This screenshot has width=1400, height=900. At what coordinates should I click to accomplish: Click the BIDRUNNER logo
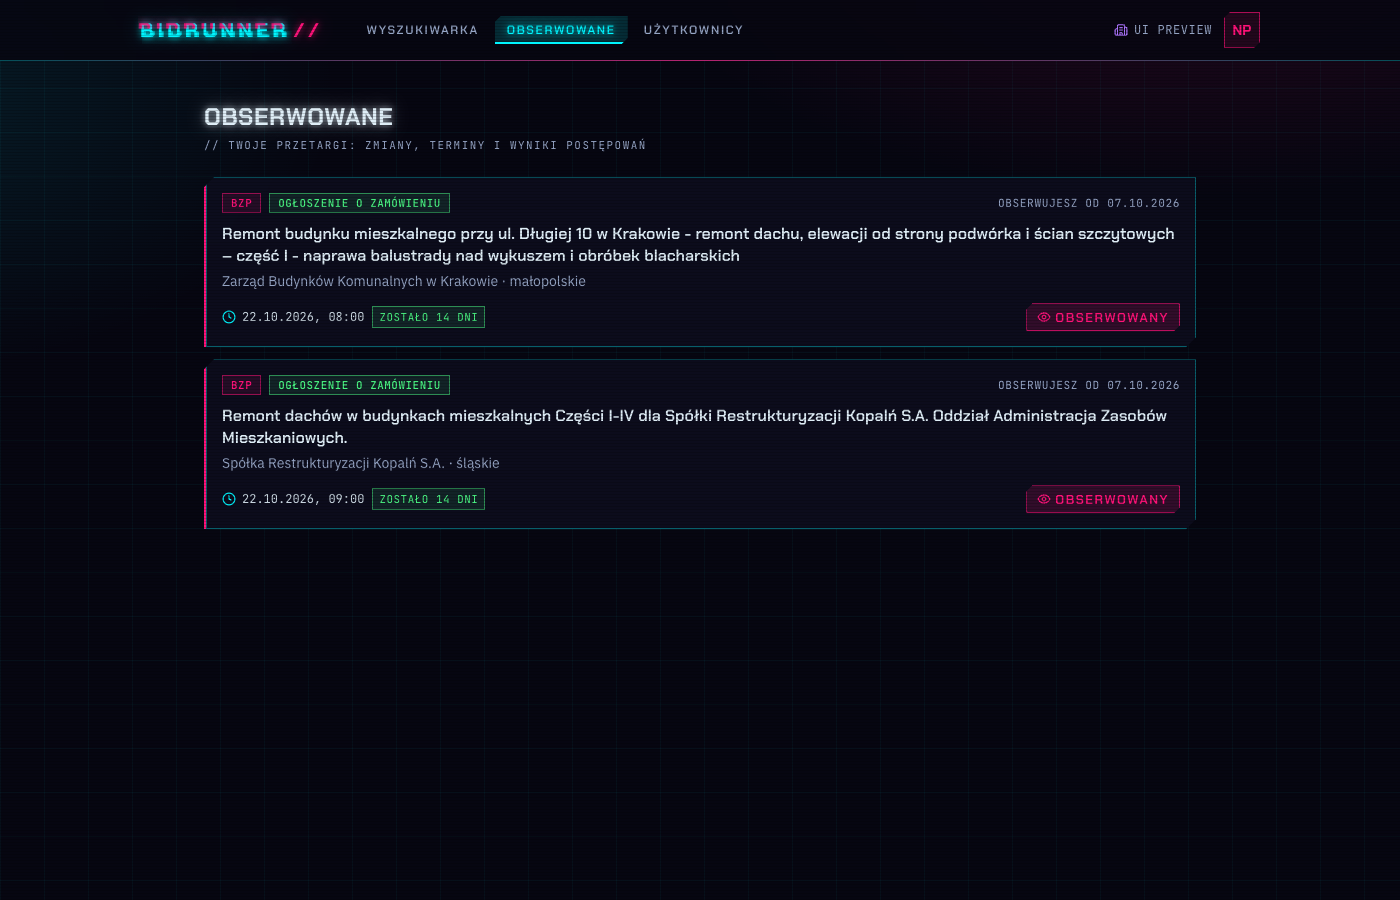point(229,30)
